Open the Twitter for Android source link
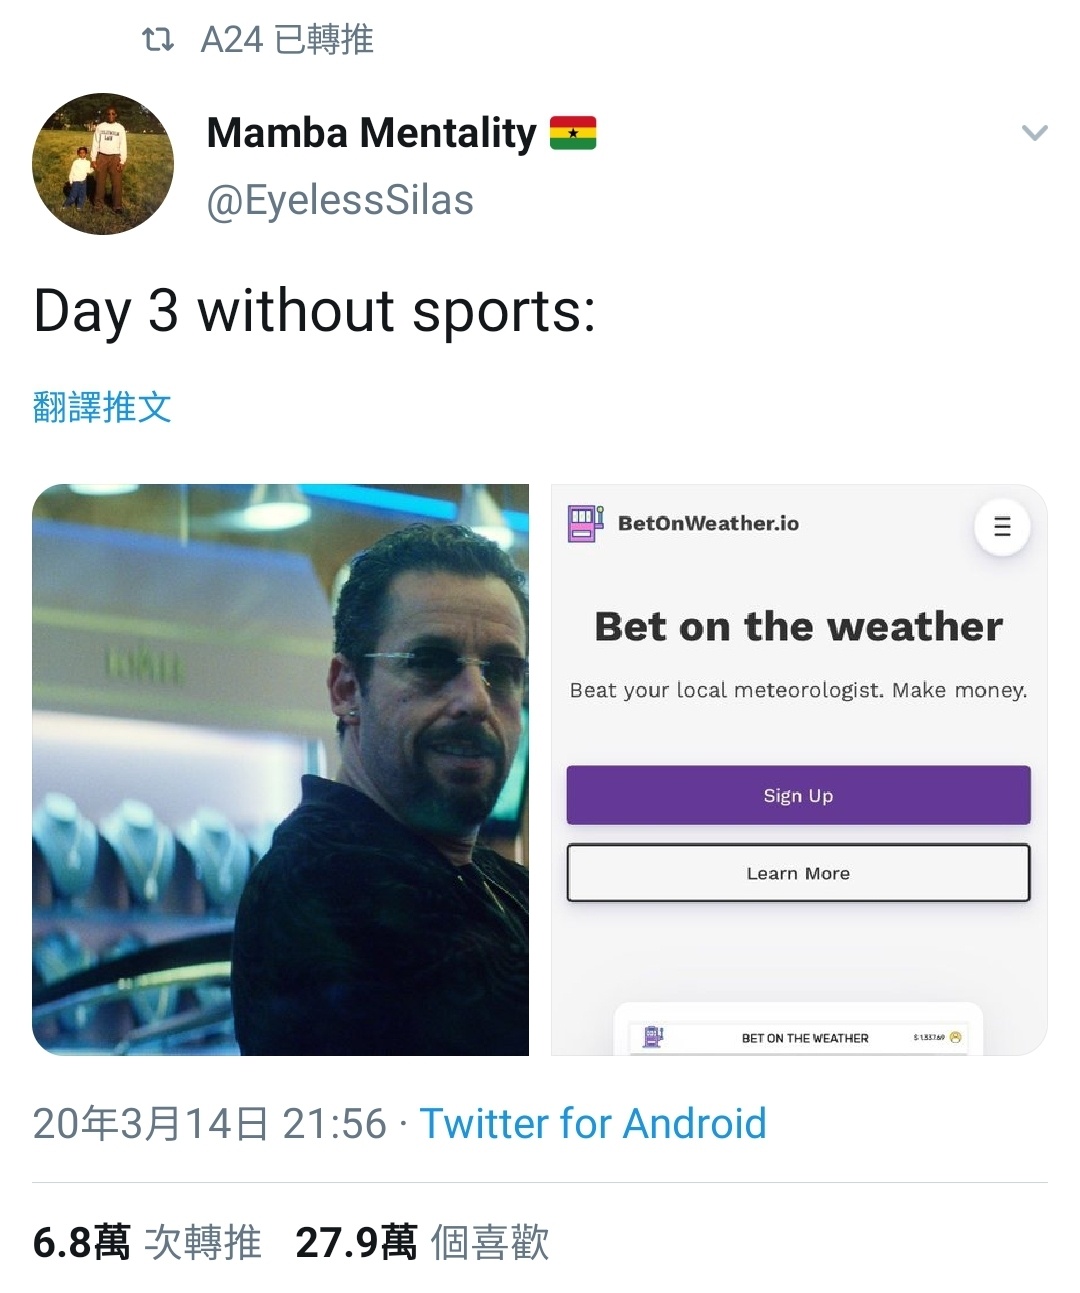Image resolution: width=1080 pixels, height=1293 pixels. [x=593, y=1123]
